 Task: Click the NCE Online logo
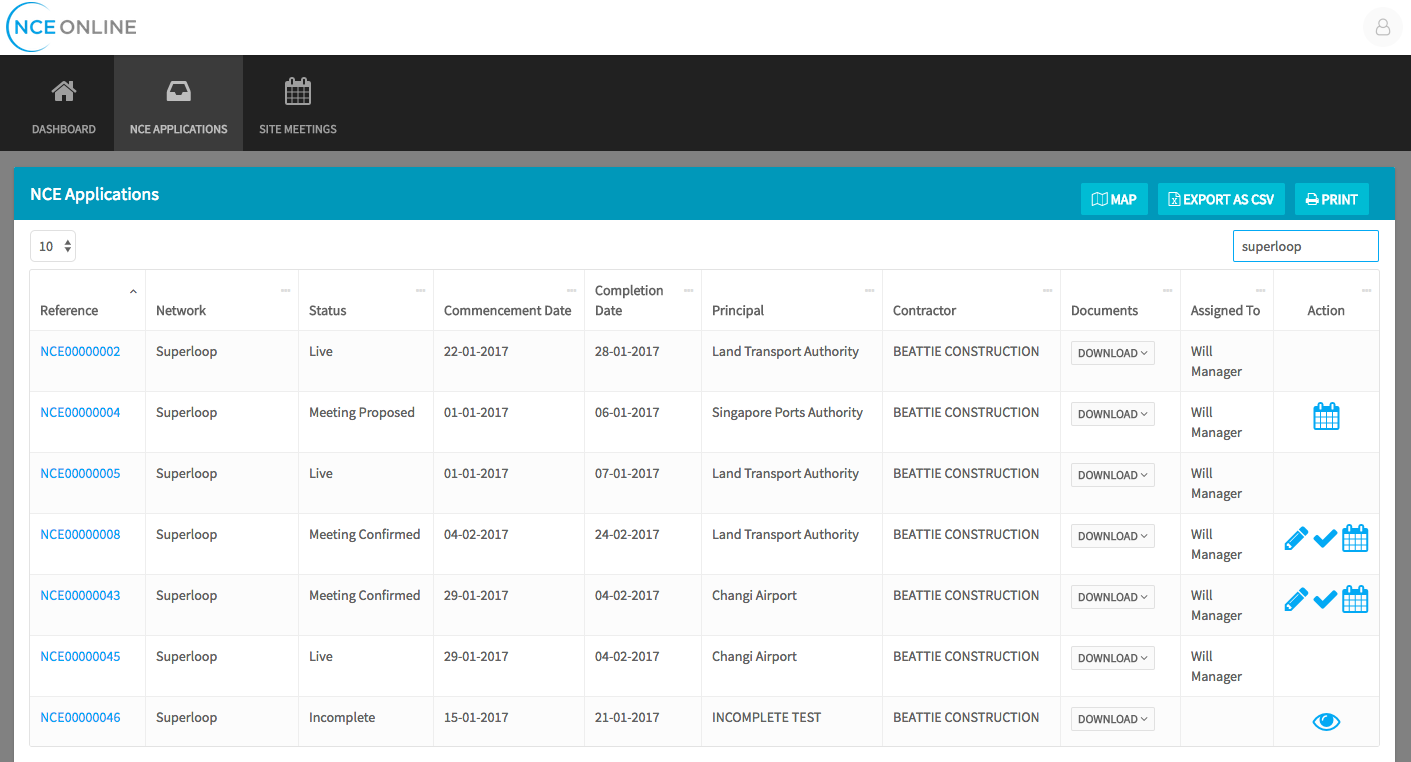click(72, 27)
